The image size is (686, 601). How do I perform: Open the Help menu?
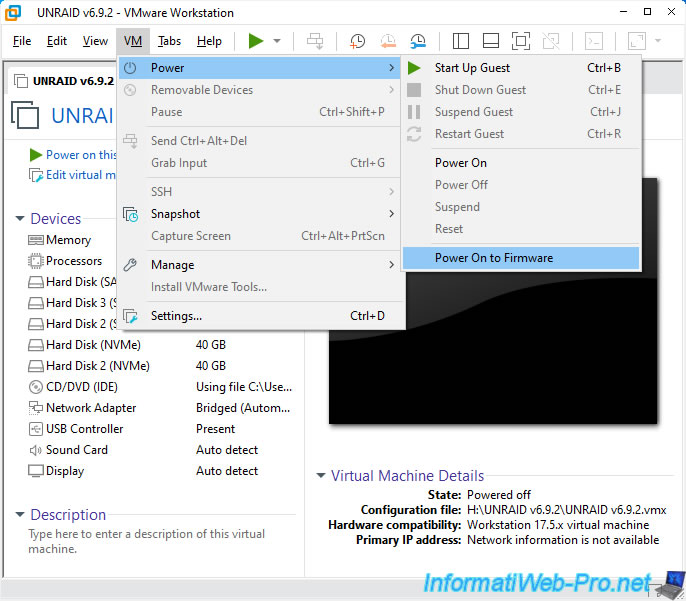pyautogui.click(x=209, y=41)
